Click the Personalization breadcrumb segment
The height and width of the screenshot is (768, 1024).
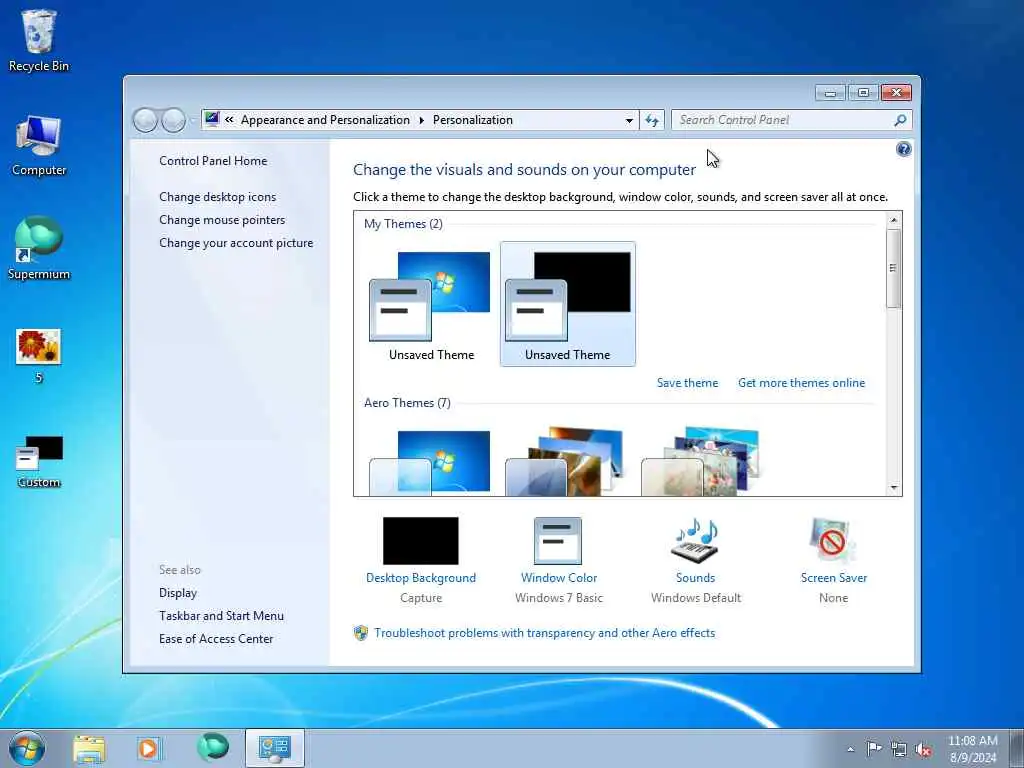coord(473,120)
